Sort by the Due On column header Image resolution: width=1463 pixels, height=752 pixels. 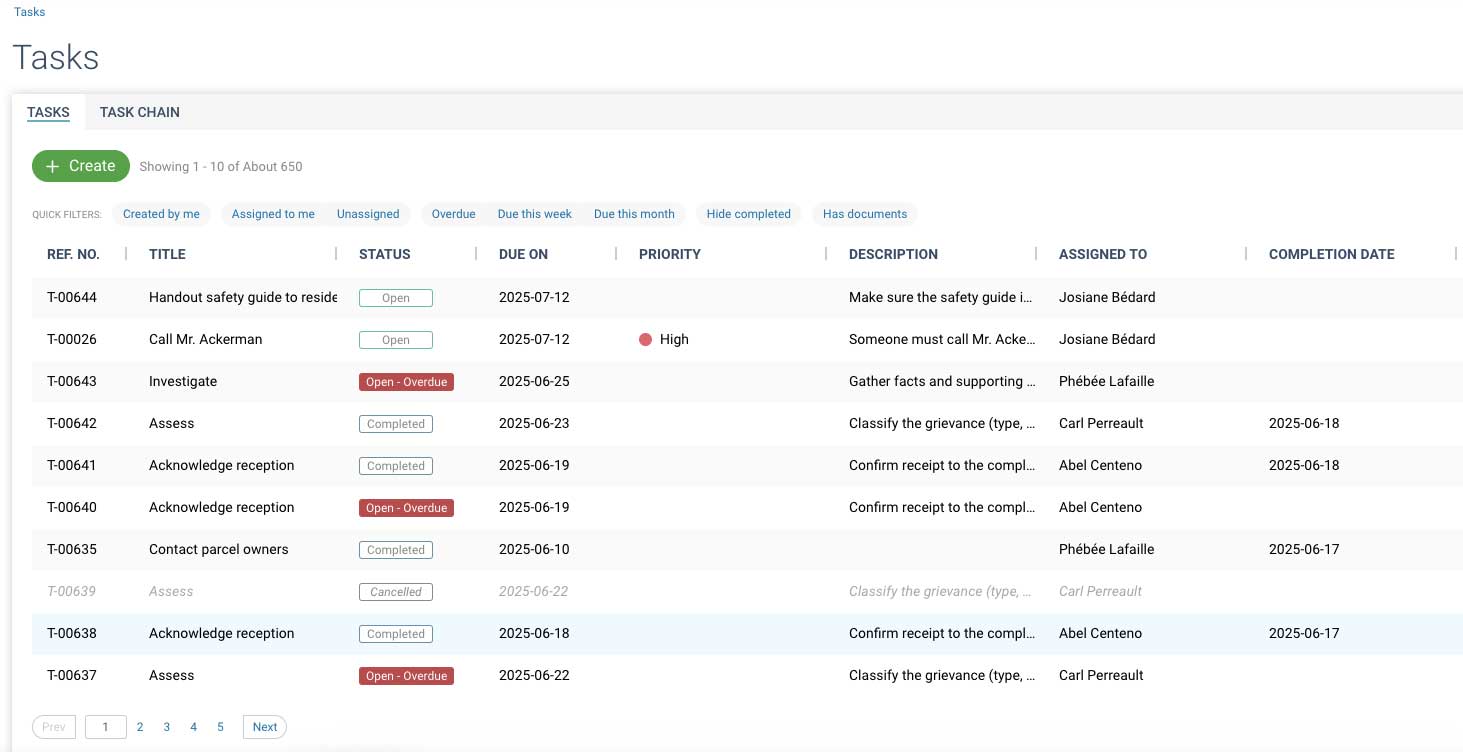(523, 254)
